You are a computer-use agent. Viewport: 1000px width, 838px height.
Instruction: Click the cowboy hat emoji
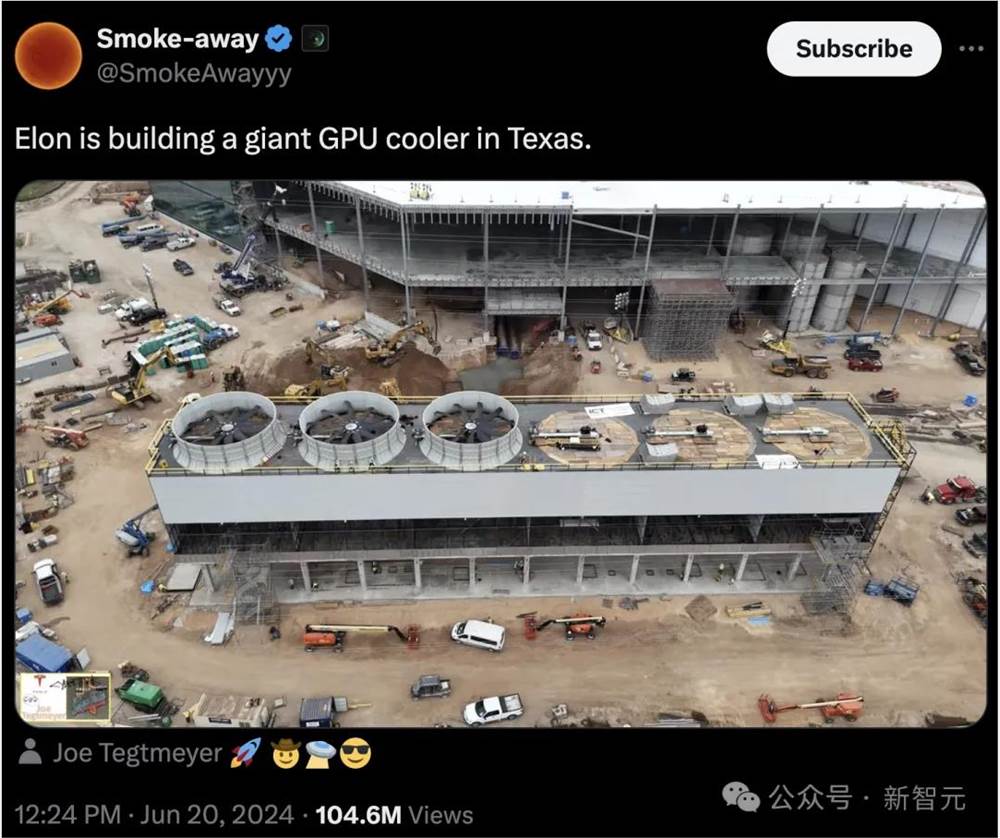coord(285,753)
